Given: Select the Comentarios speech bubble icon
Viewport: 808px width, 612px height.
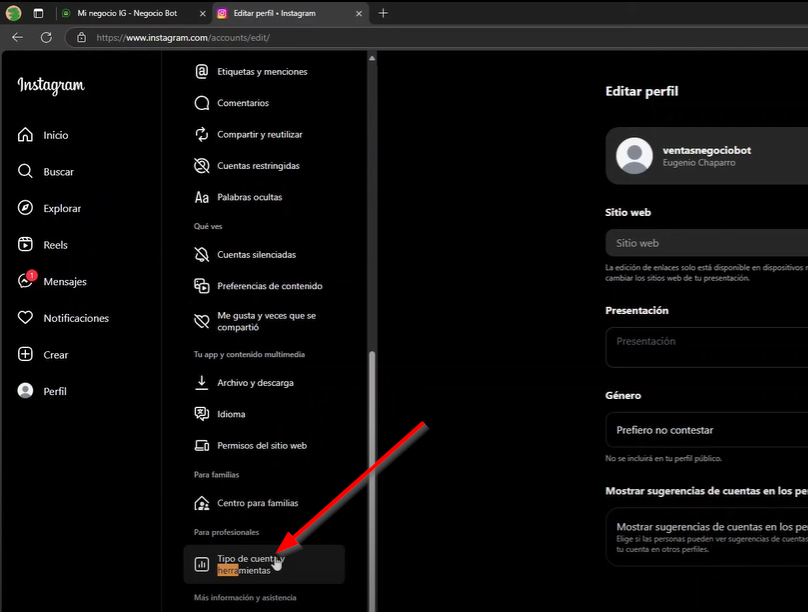Looking at the screenshot, I should (201, 103).
